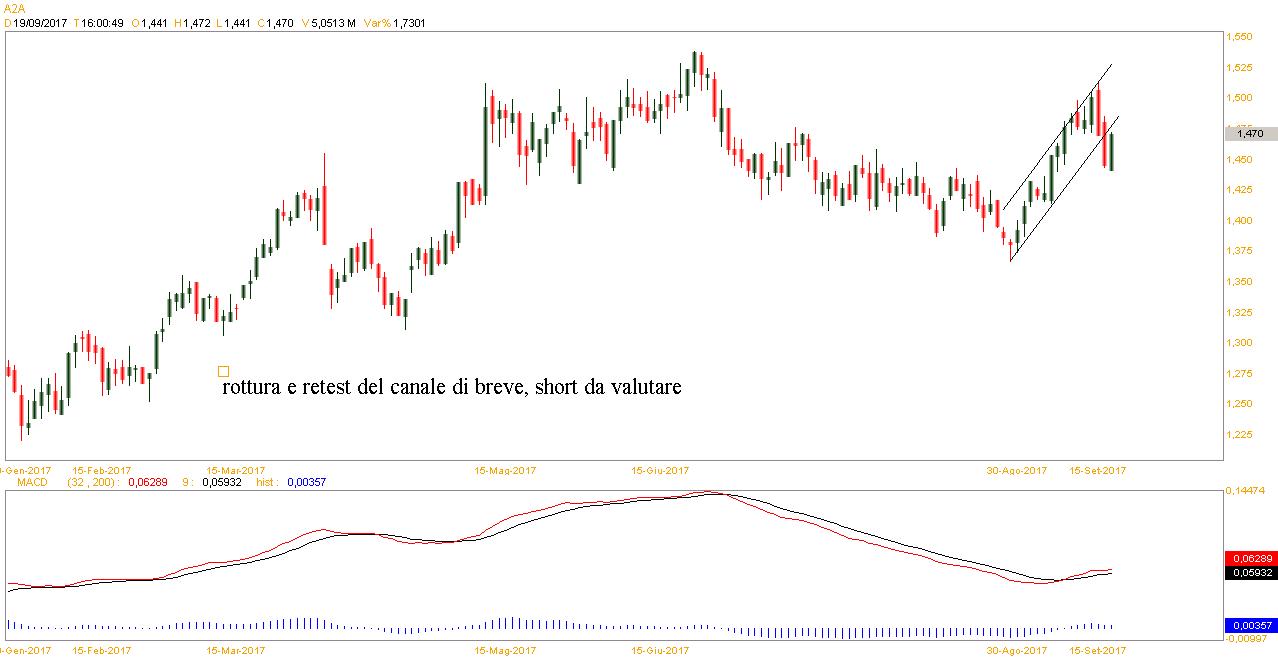Click the 1,550 price axis label
Image resolution: width=1278 pixels, height=668 pixels.
(1238, 37)
